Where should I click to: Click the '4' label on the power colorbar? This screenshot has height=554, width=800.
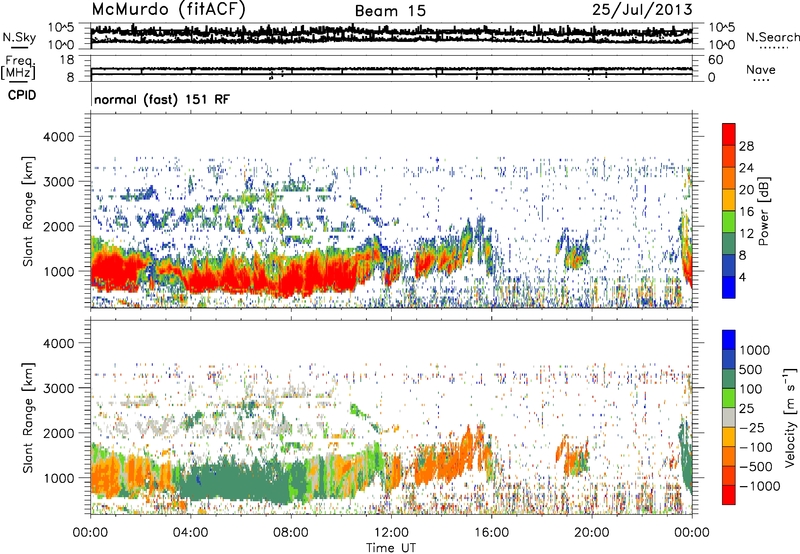point(743,278)
